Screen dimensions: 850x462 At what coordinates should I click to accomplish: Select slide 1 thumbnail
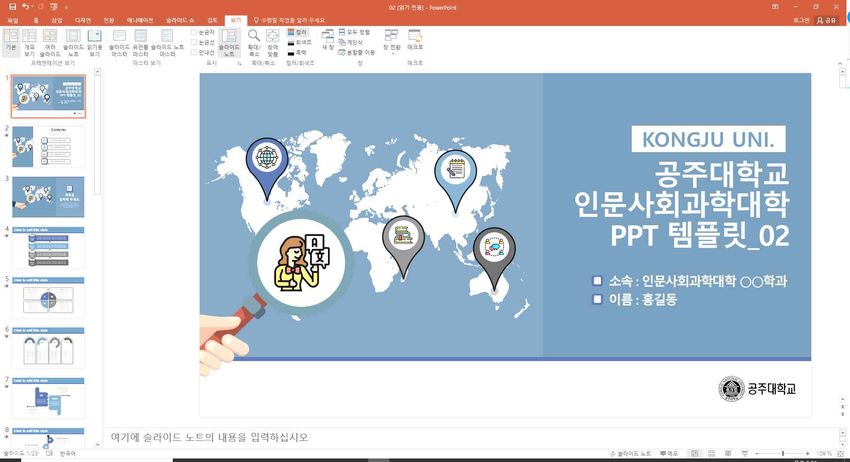[48, 96]
